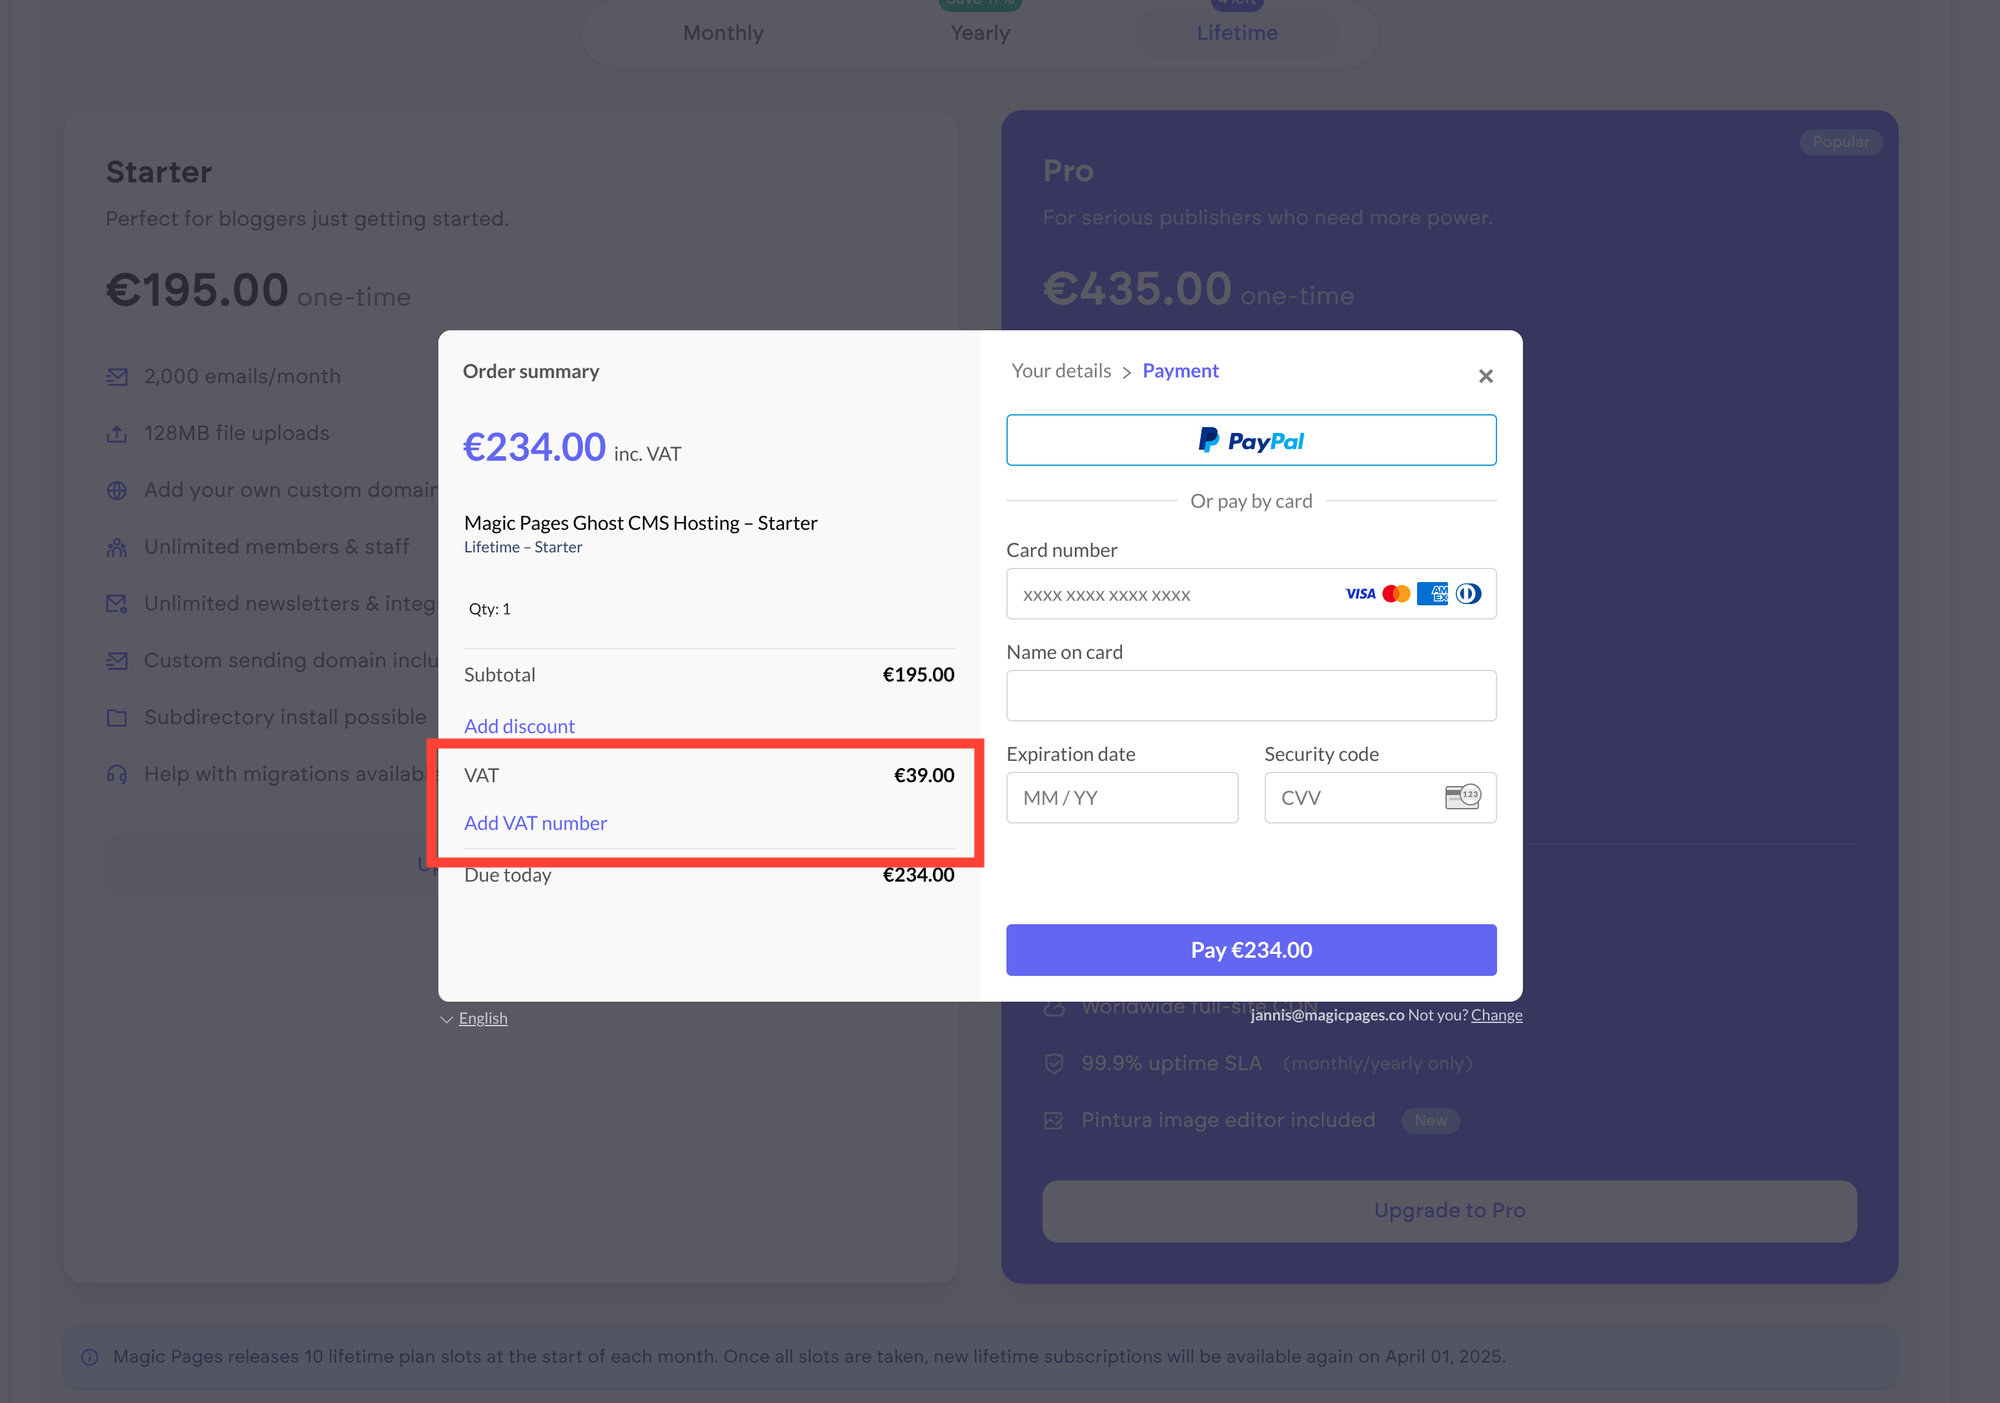Focus the Card number field
The image size is (2000, 1403).
[x=1170, y=595]
